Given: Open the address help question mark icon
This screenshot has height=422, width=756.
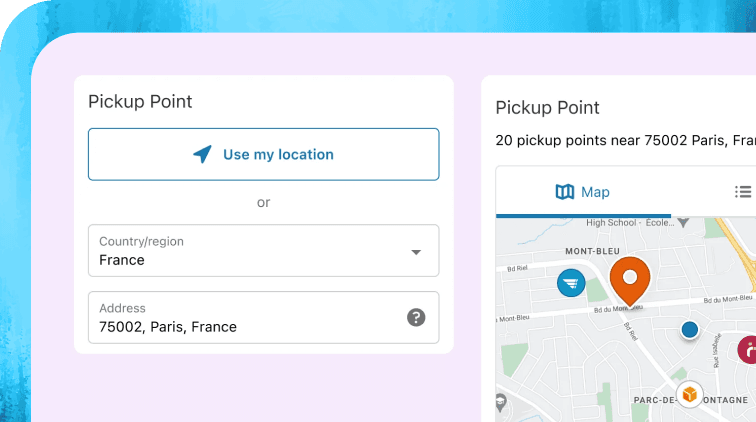Looking at the screenshot, I should coord(416,318).
